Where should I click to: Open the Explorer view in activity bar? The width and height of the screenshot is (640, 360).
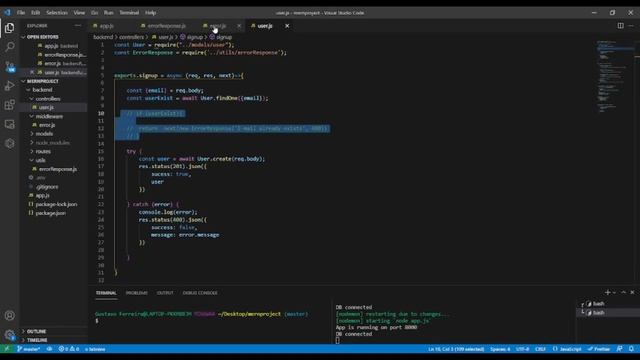point(9,28)
